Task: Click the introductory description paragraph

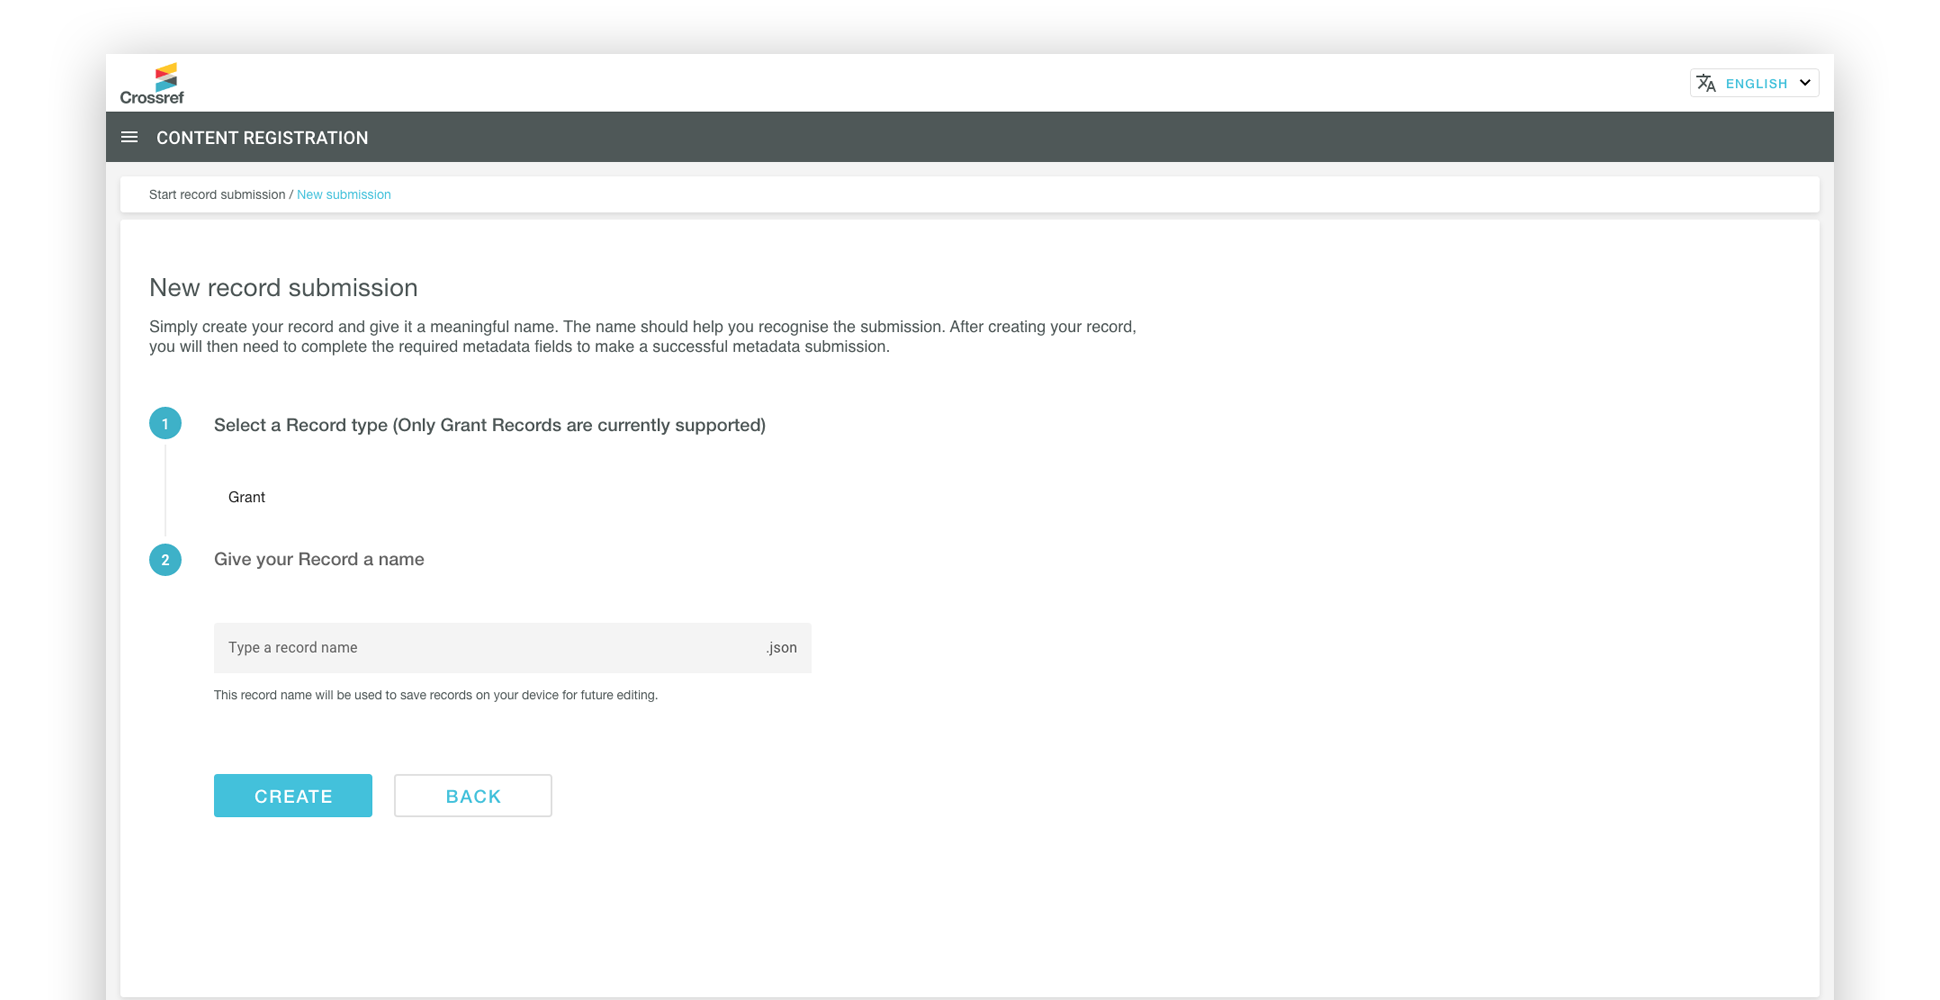Action: tap(642, 337)
